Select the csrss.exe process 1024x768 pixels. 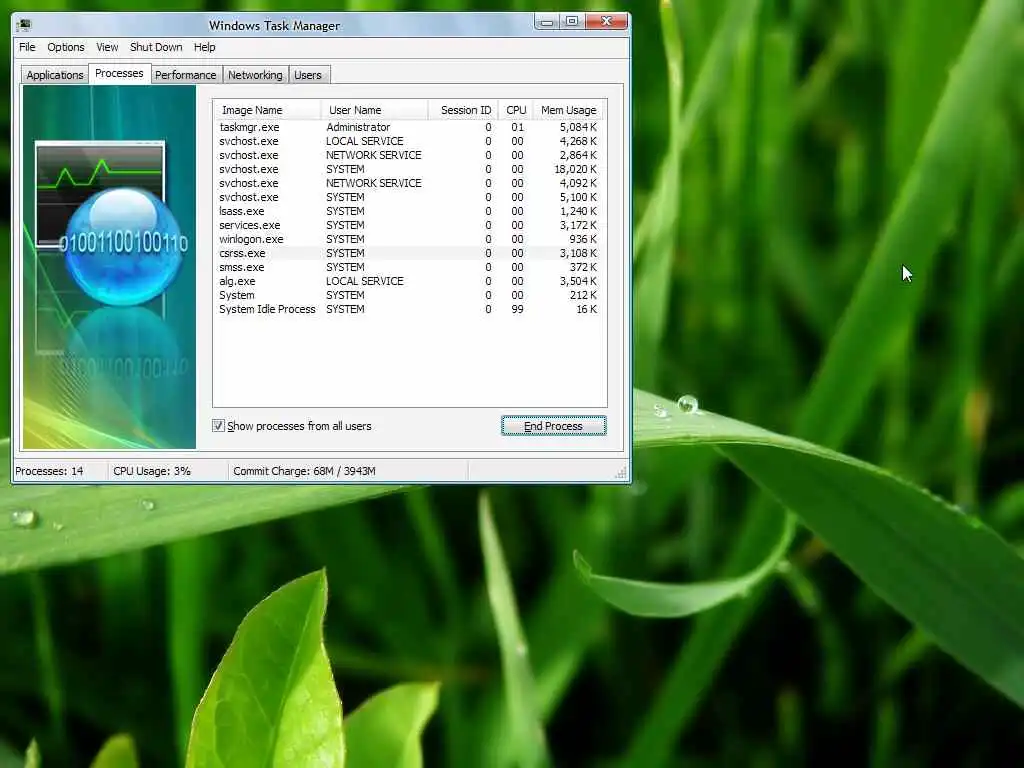[x=409, y=253]
